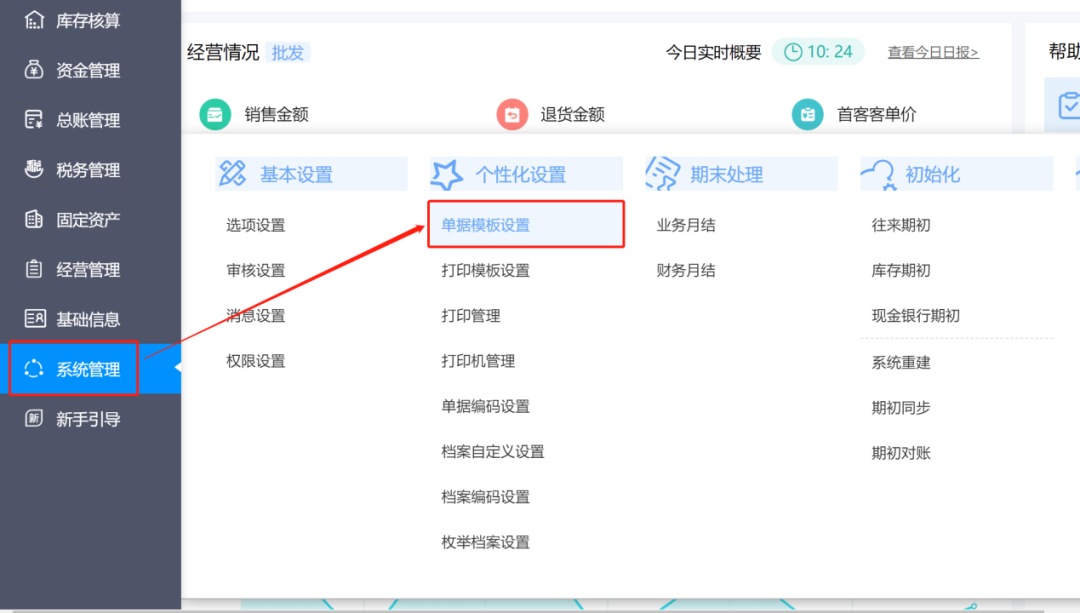This screenshot has height=613, width=1080.
Task: Open 打印管理 entry
Action: tap(471, 315)
